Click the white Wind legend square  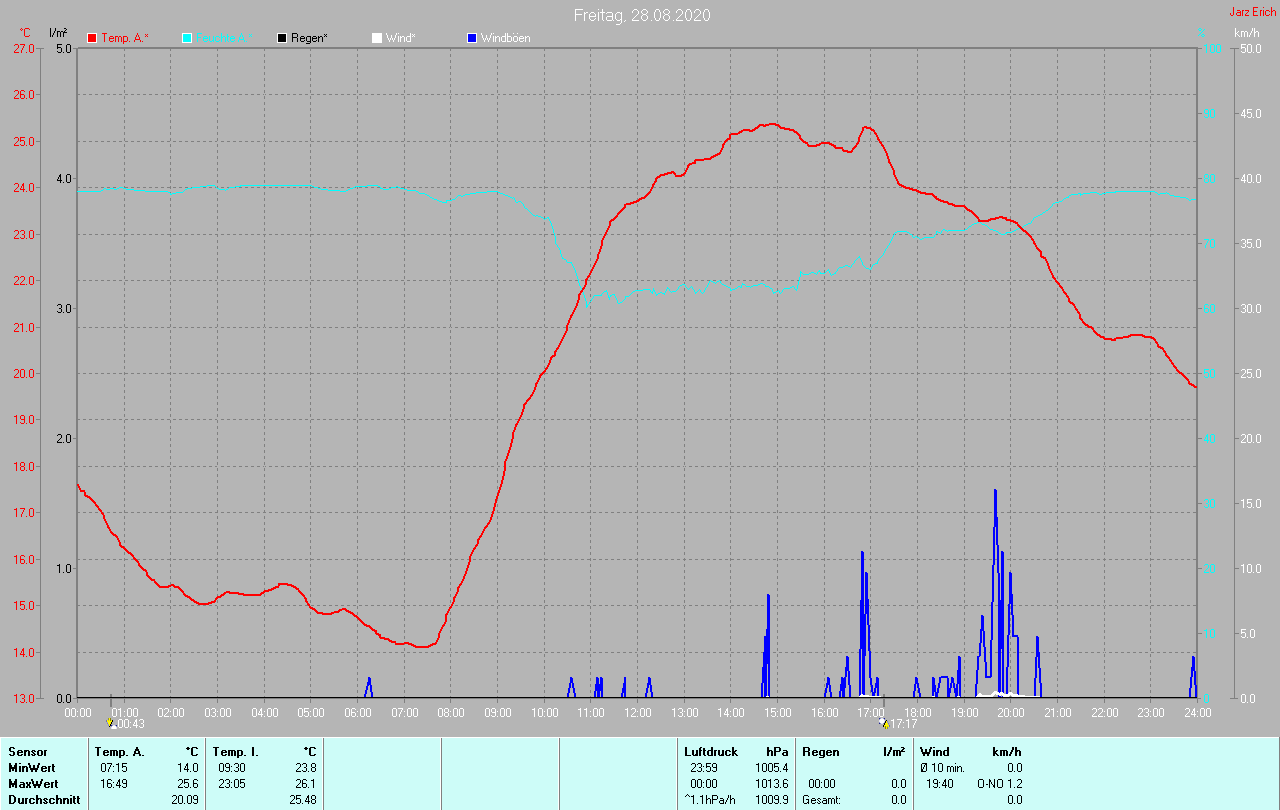(x=377, y=38)
